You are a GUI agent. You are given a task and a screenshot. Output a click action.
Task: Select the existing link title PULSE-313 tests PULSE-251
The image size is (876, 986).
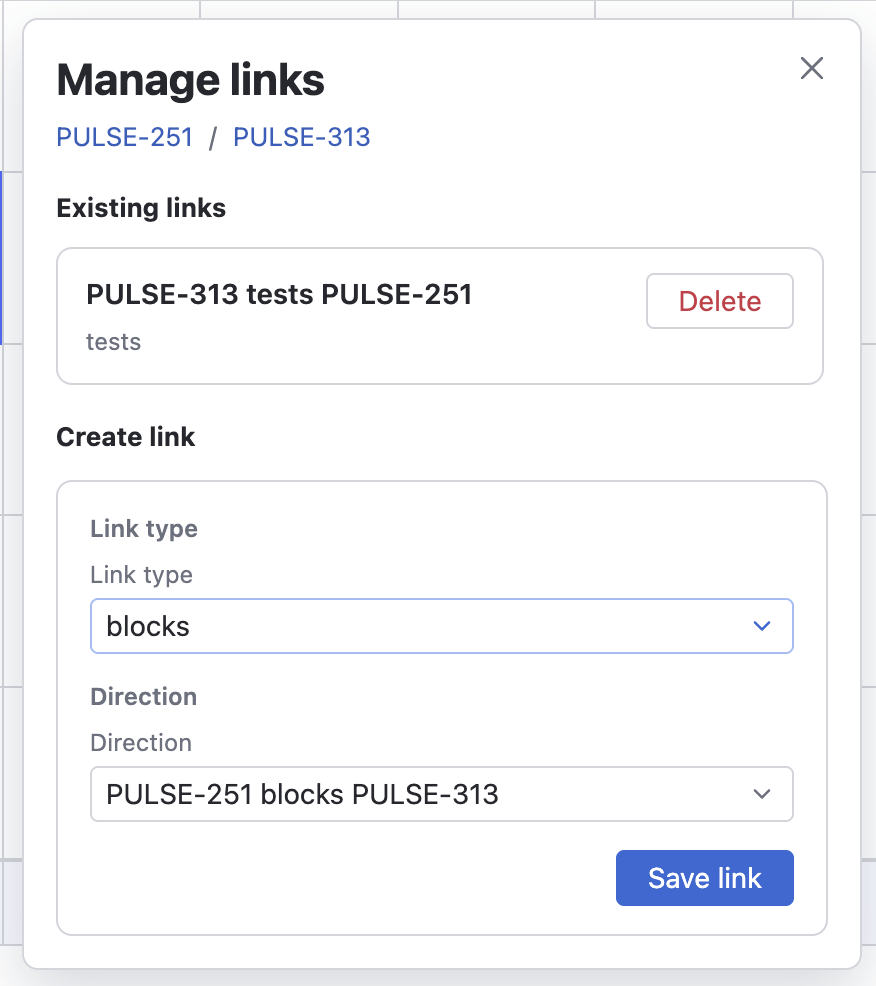[279, 294]
